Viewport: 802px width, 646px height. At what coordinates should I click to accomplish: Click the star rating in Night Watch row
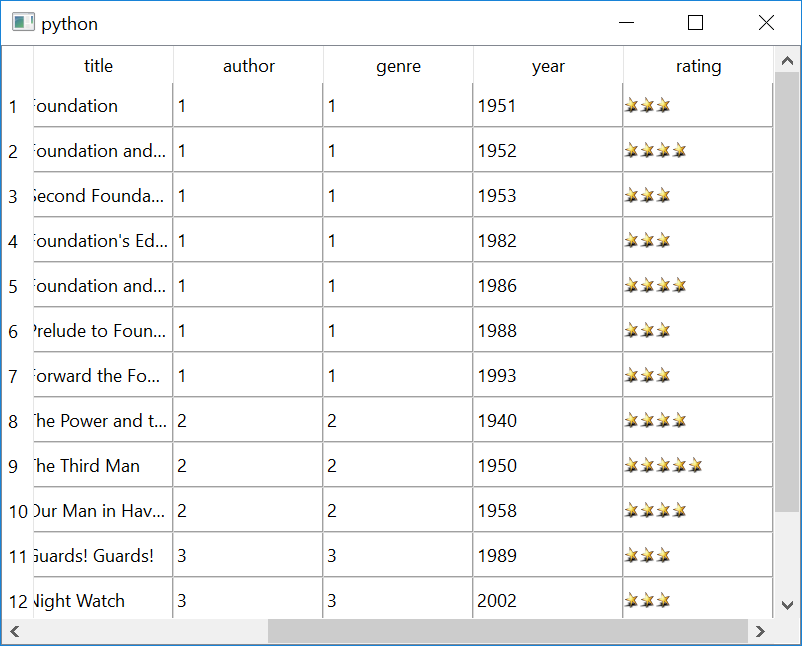coord(648,601)
